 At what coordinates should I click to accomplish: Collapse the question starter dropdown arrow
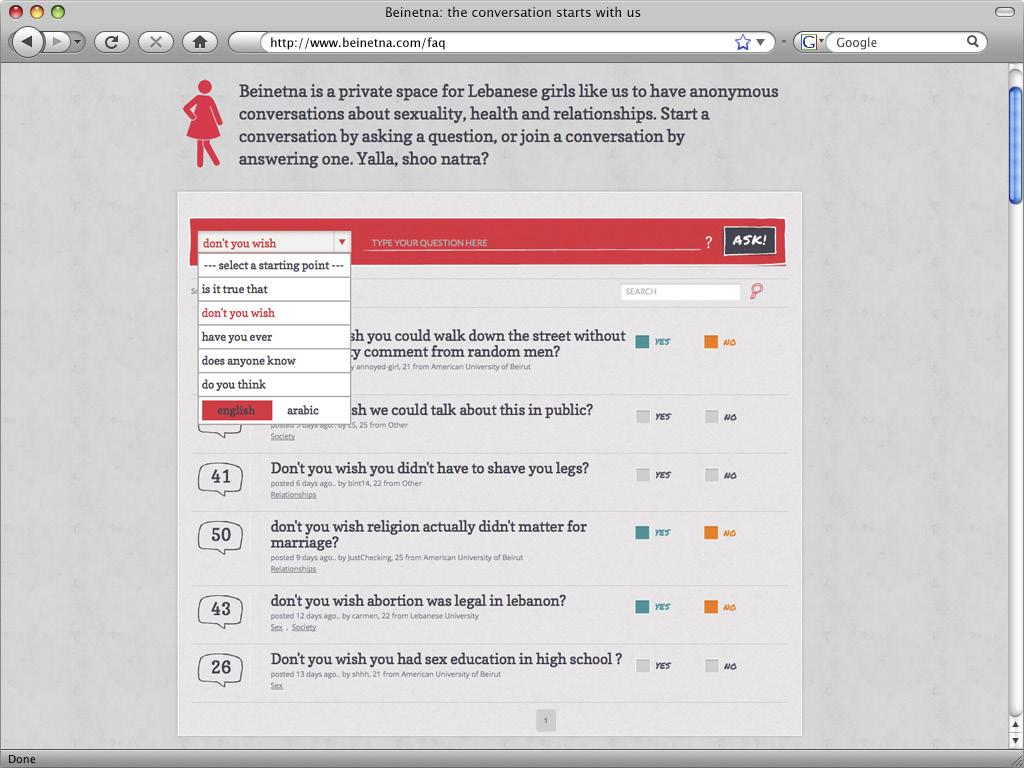[342, 242]
